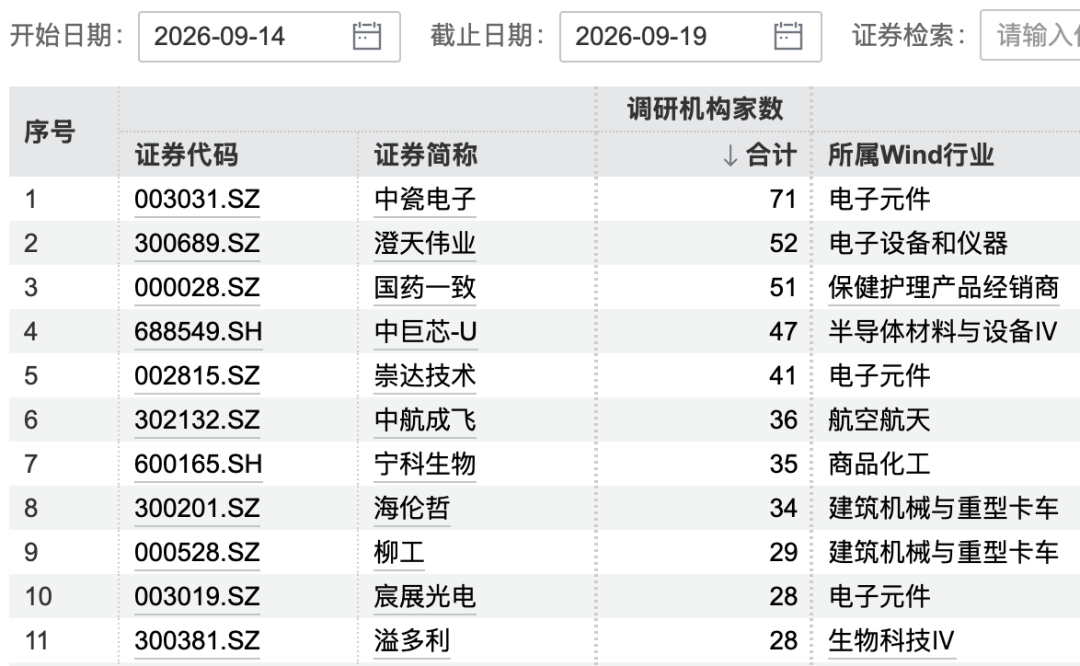The height and width of the screenshot is (666, 1080).
Task: Select the count 41 for 崇达技术
Action: coord(783,375)
